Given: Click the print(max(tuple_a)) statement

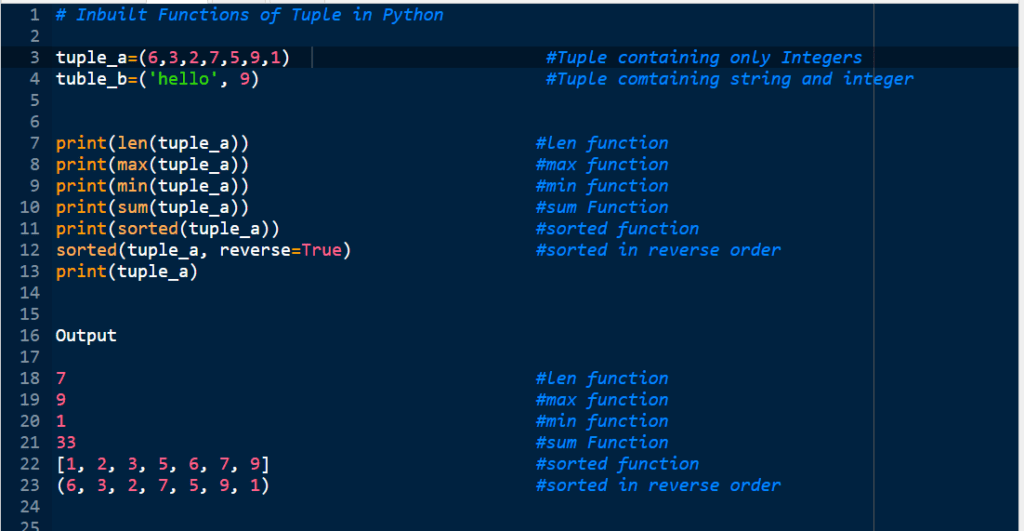Looking at the screenshot, I should [152, 165].
